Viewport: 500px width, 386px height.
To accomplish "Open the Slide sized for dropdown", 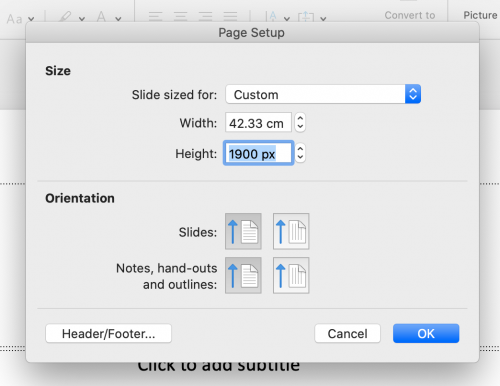I will pos(323,94).
